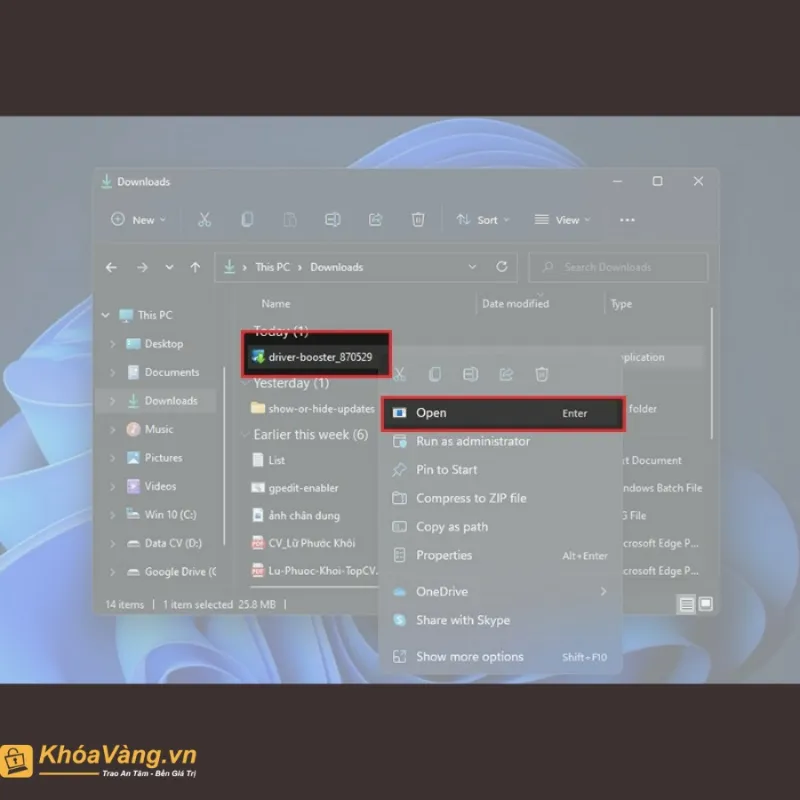Switch to large thumbnails view icon
The height and width of the screenshot is (800, 800).
[705, 604]
